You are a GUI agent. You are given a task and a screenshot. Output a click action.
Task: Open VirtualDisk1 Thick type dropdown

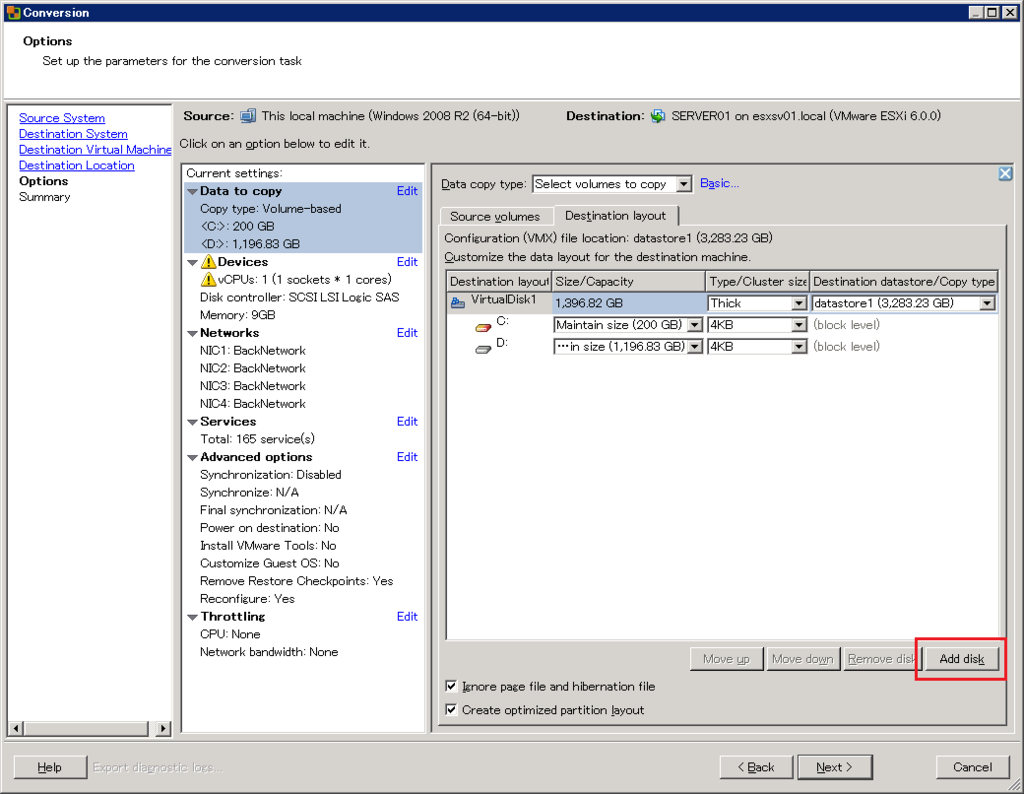(799, 303)
